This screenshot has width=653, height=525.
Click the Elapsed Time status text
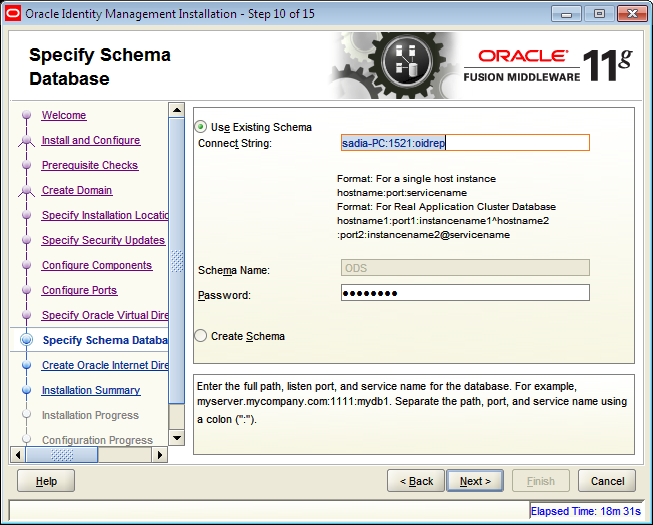pos(586,511)
